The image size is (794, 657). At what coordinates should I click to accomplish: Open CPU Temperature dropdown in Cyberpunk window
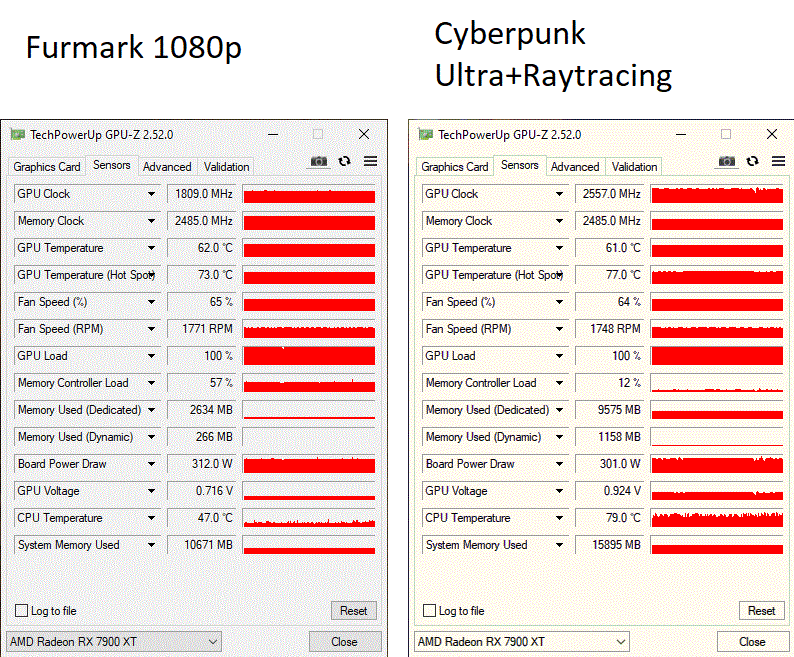click(x=560, y=518)
